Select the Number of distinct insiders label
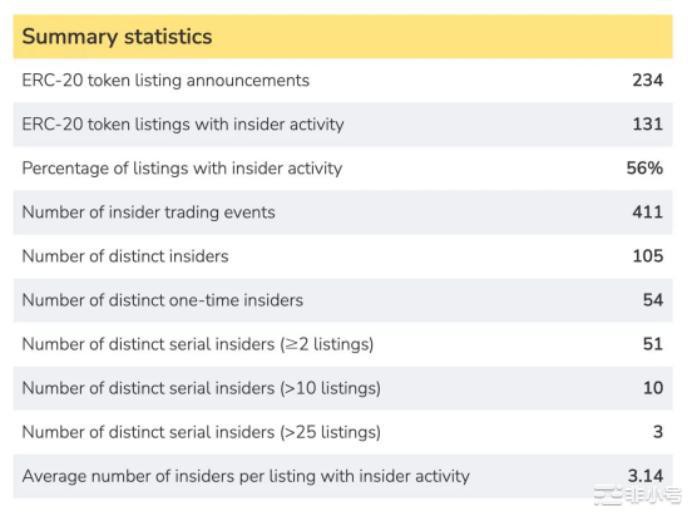The width and height of the screenshot is (690, 514). pos(125,256)
